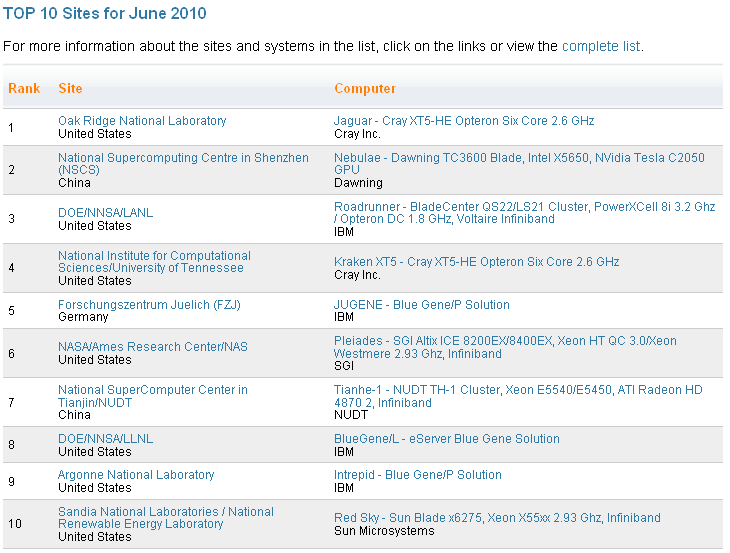Open the Tianhe-1 NUDT TH-1 Cluster link

518,396
